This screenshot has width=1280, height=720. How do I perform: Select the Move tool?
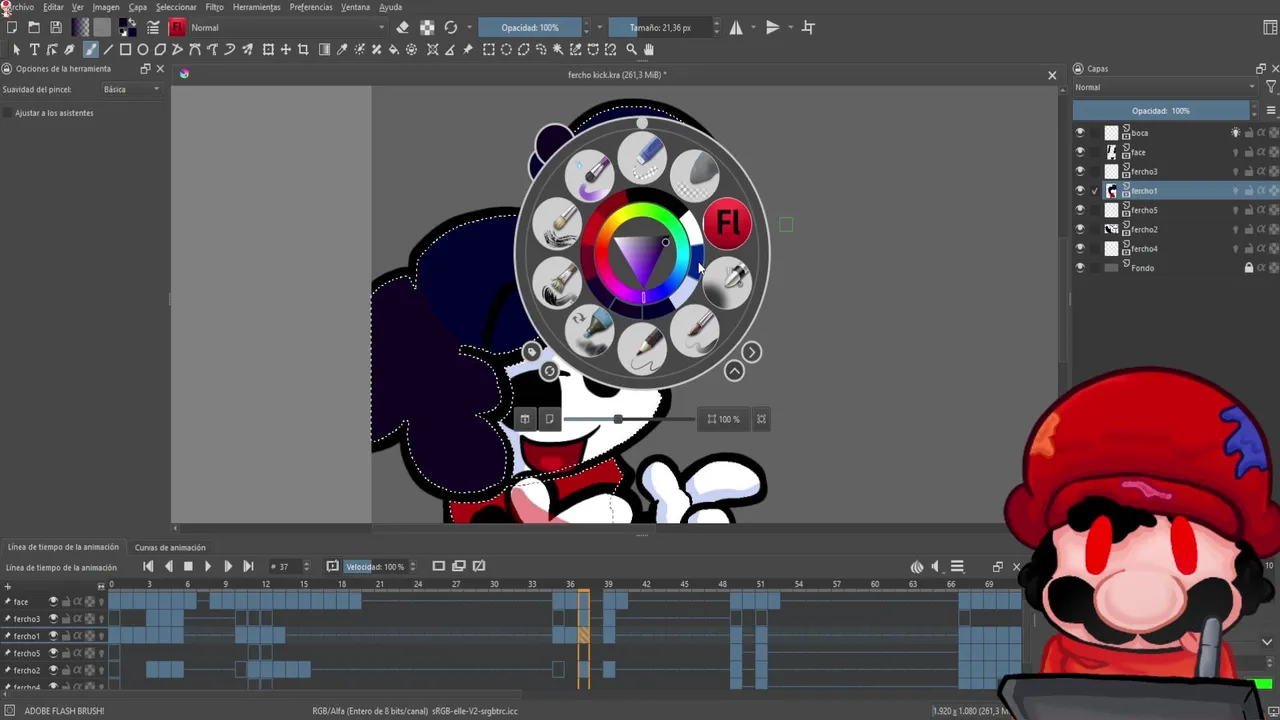[x=285, y=49]
